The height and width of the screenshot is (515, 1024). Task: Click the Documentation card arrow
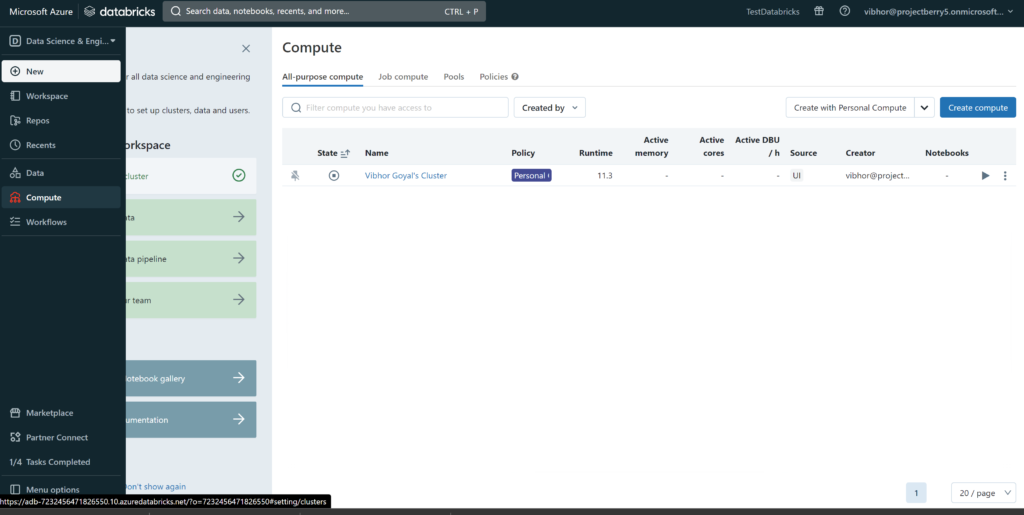pyautogui.click(x=239, y=419)
